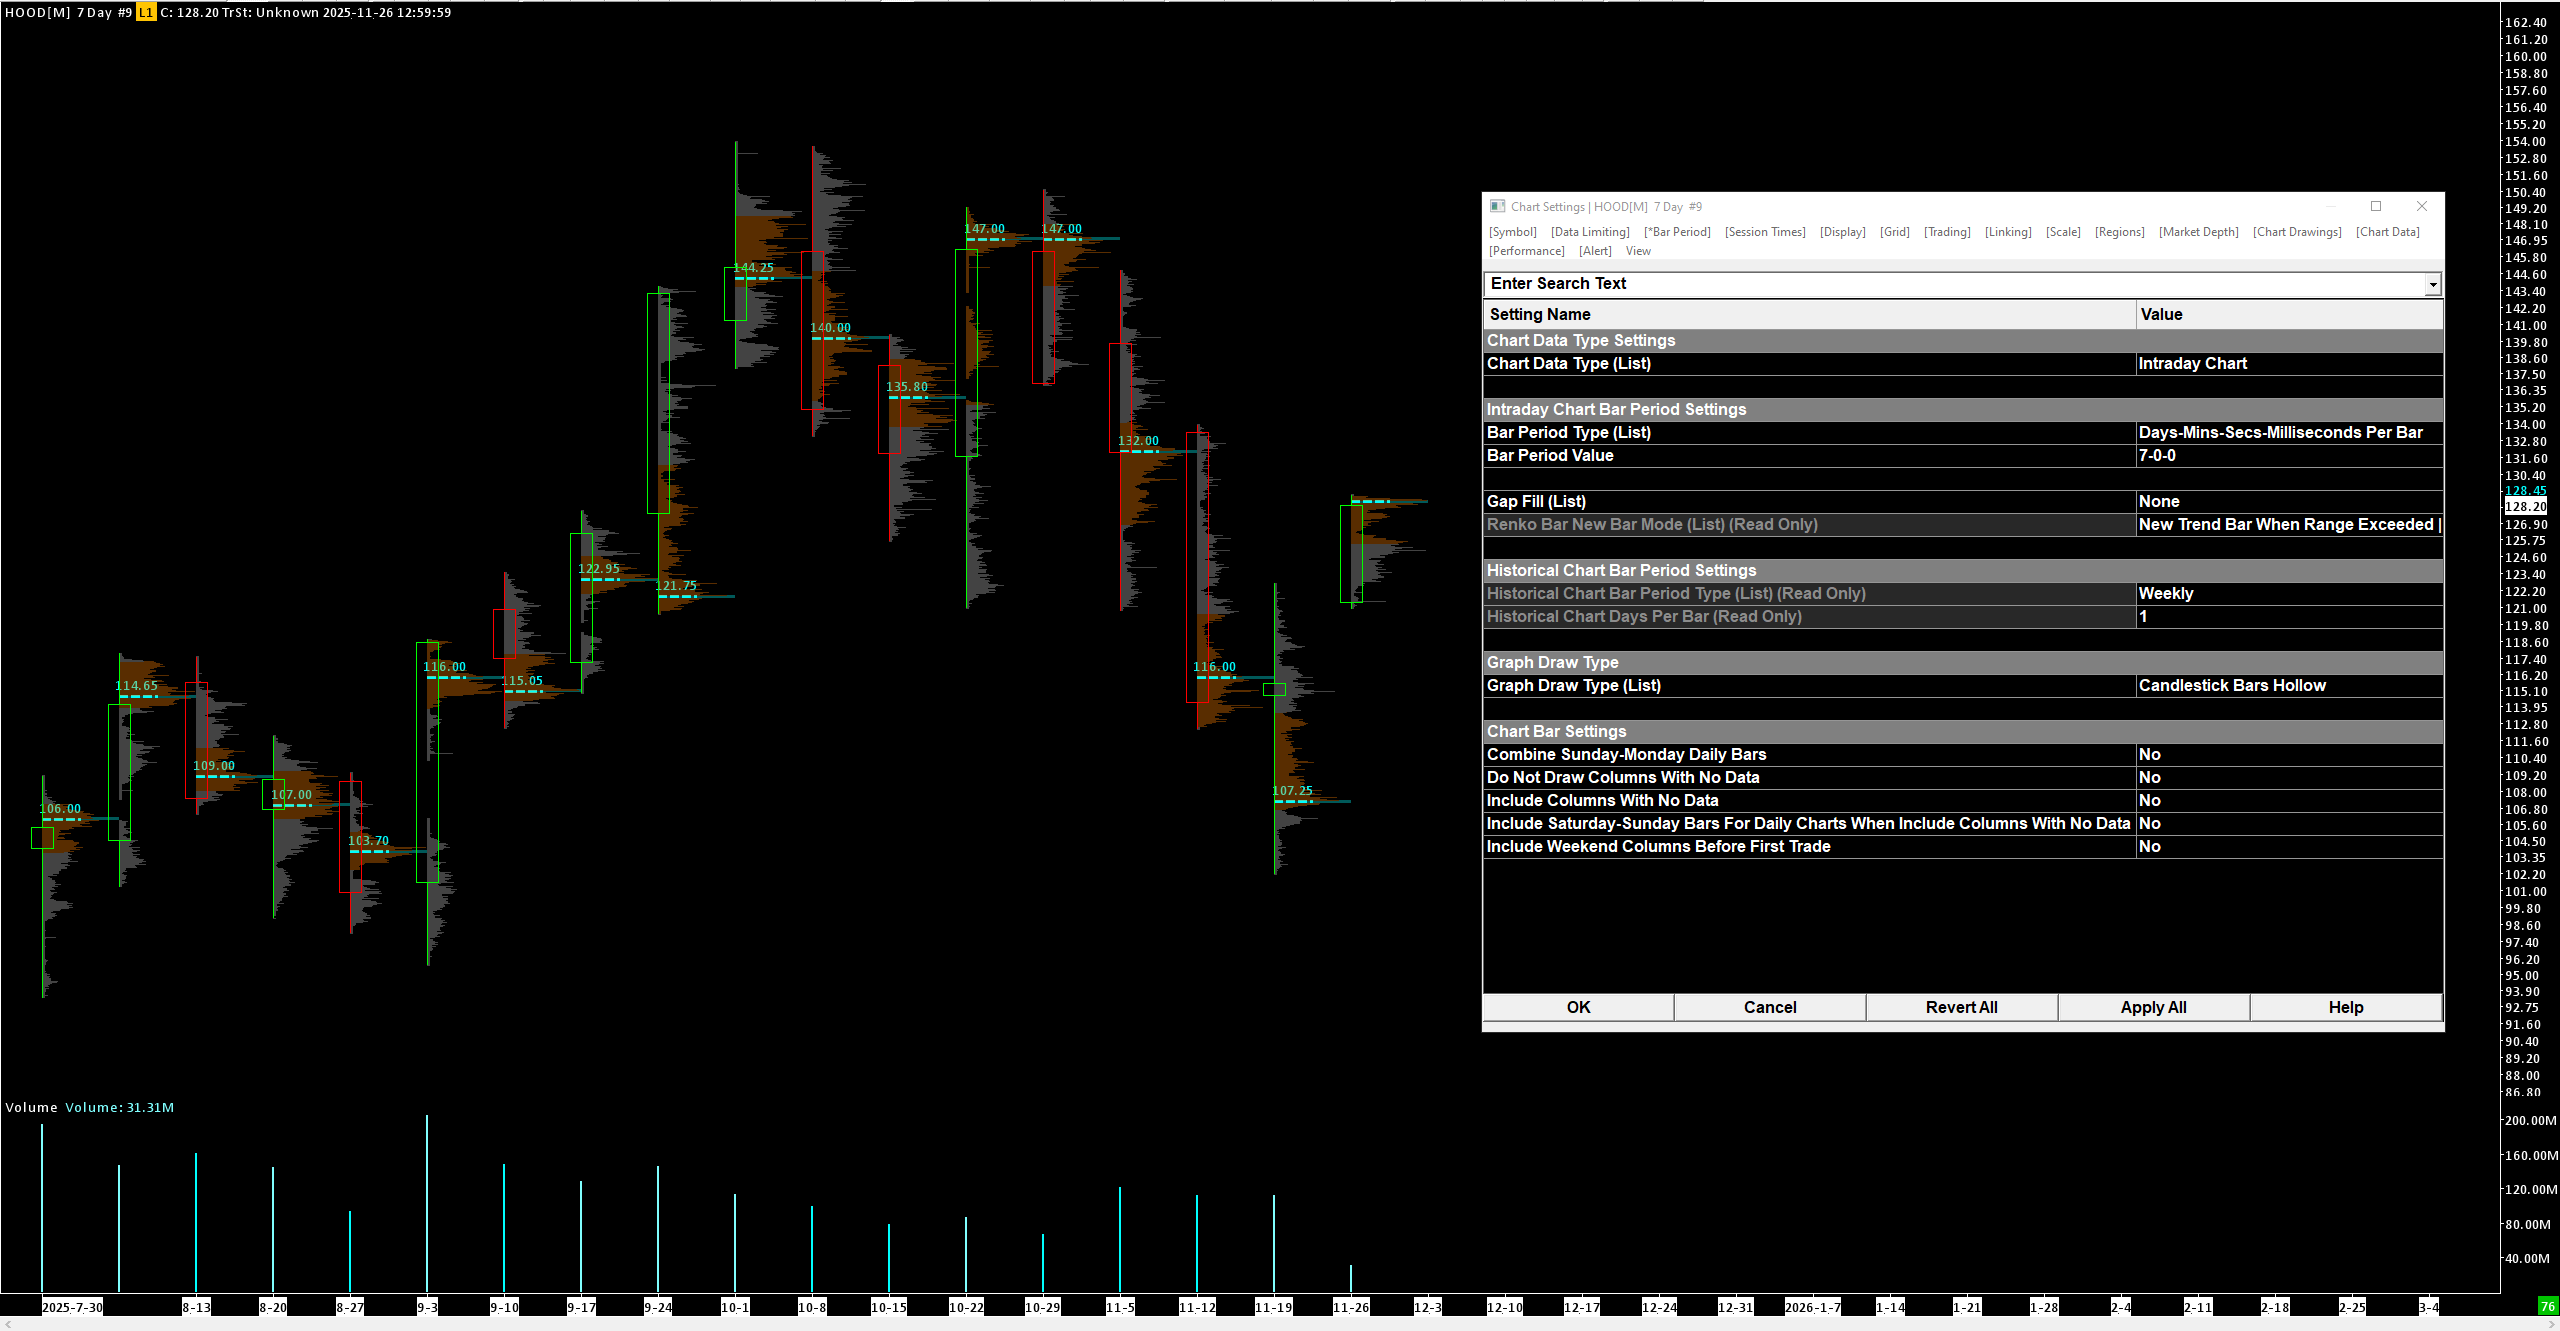The image size is (2560, 1331).
Task: Open the View menu in Chart Settings
Action: click(1638, 251)
